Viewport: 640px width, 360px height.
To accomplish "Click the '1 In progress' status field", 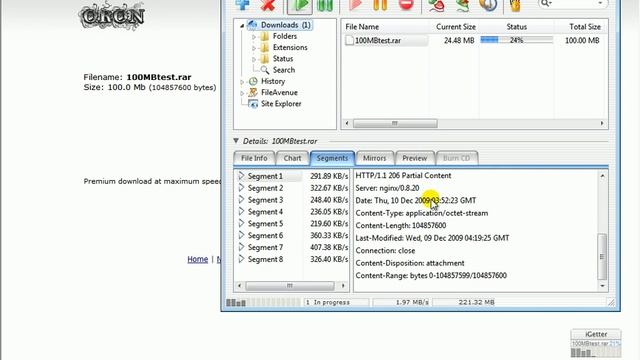I will click(x=336, y=302).
